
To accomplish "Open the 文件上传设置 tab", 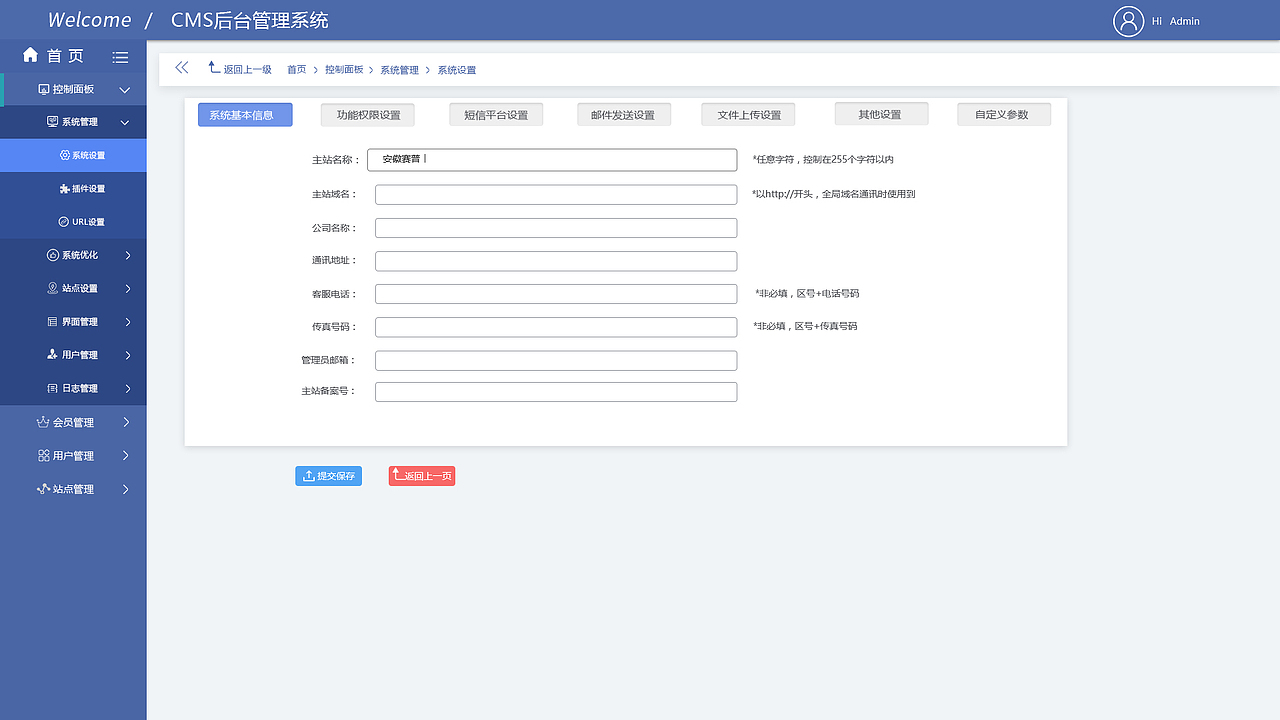I will pyautogui.click(x=748, y=115).
